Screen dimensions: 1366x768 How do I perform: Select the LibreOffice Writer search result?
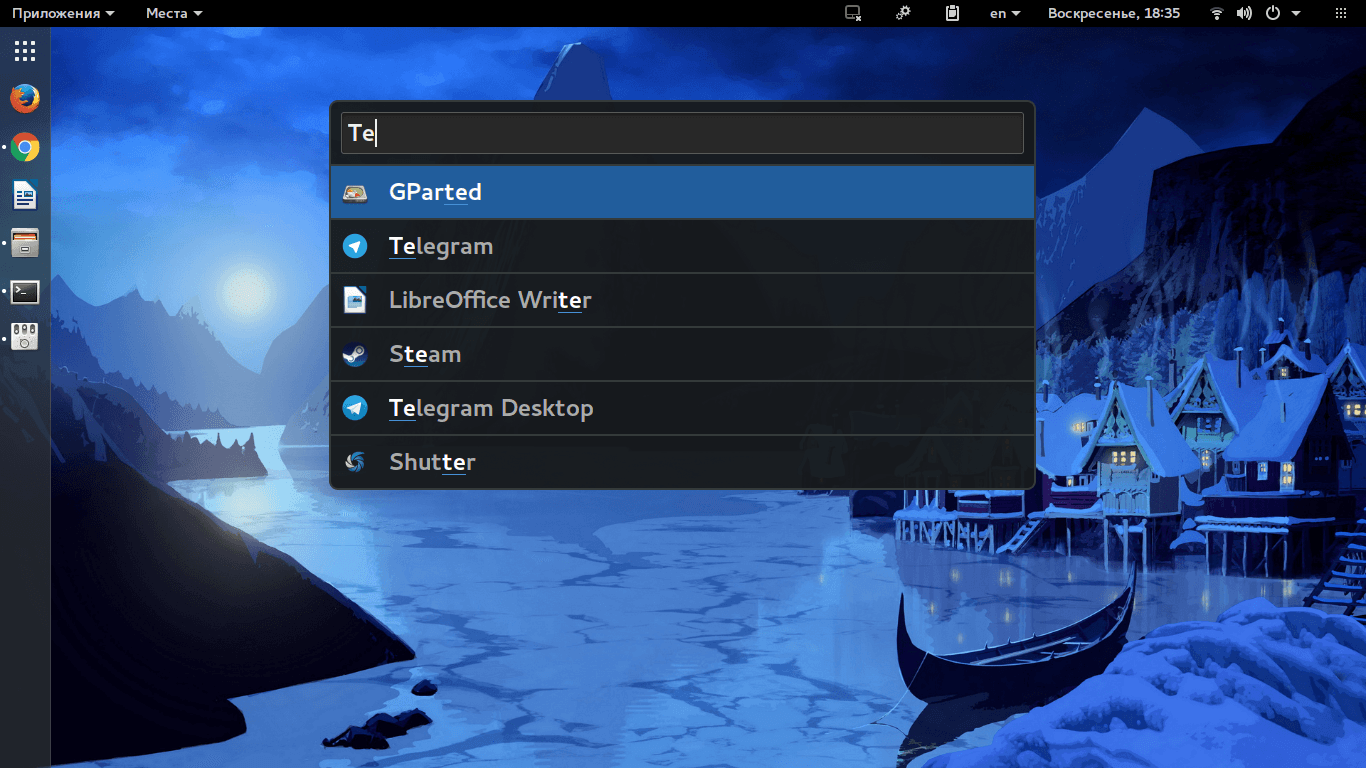[x=682, y=300]
